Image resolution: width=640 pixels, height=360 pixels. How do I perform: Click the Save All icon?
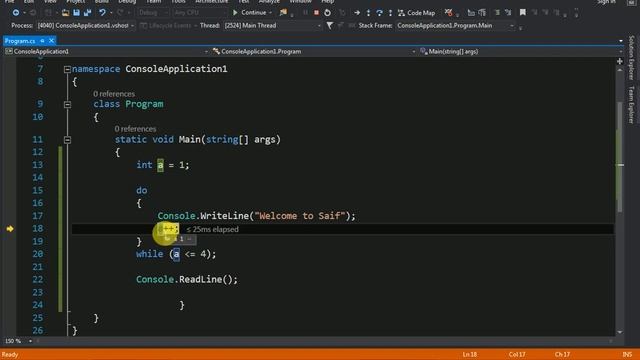click(87, 13)
